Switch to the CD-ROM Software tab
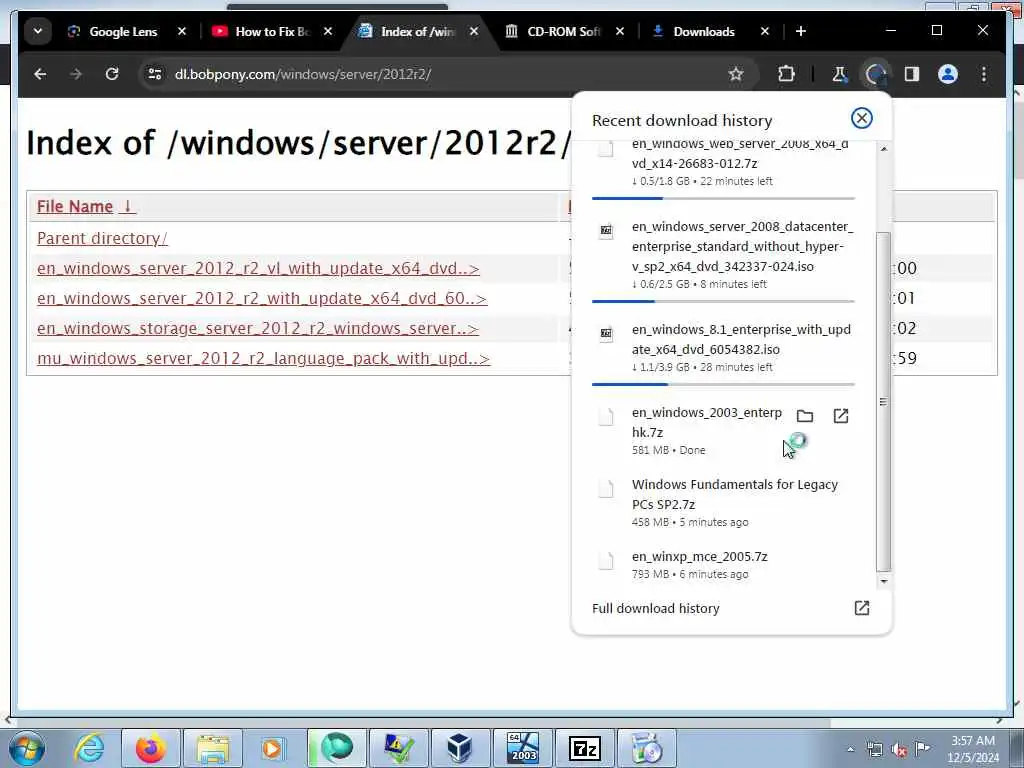 coord(553,31)
